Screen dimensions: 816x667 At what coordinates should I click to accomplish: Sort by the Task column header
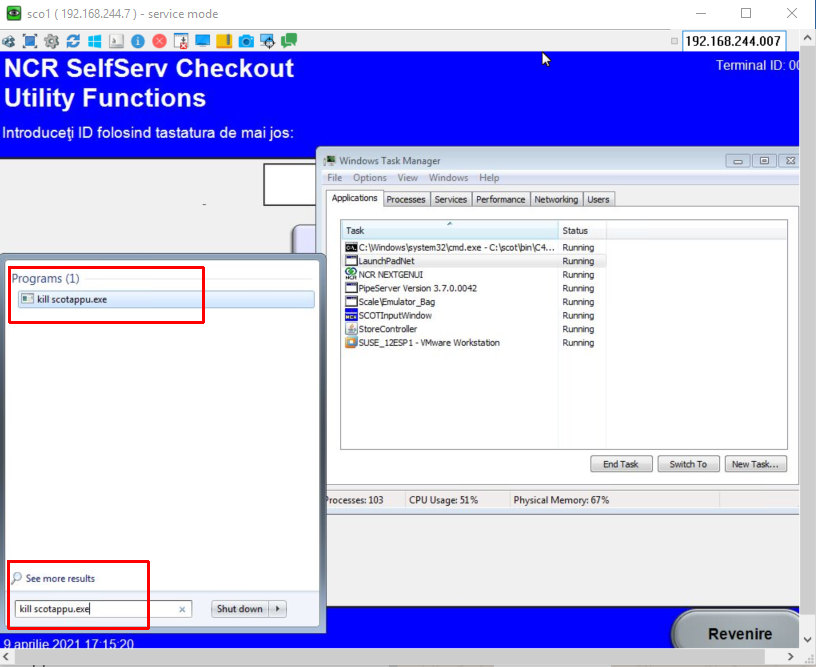(450, 230)
